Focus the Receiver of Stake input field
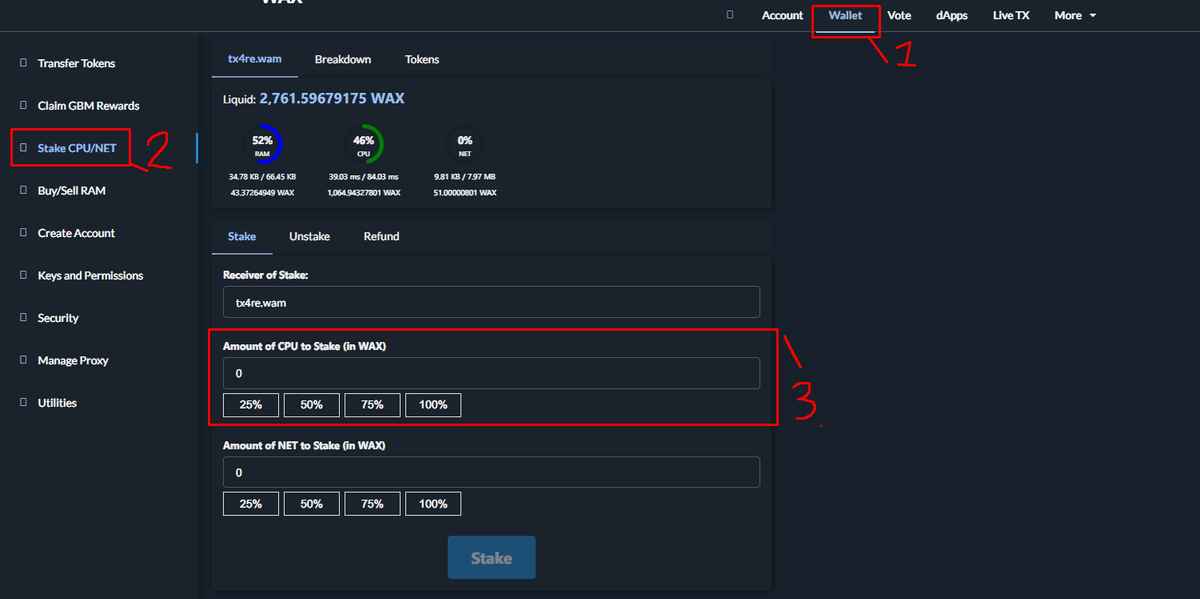The width and height of the screenshot is (1200, 599). (491, 302)
